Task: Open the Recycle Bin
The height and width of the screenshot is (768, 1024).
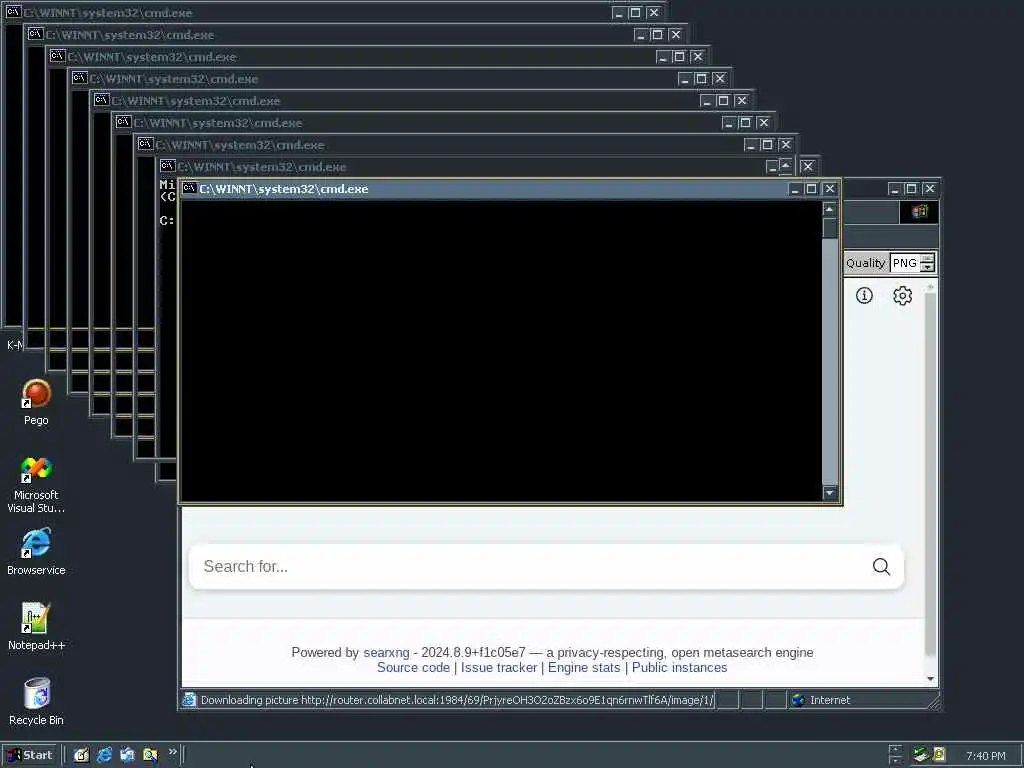Action: 36,701
